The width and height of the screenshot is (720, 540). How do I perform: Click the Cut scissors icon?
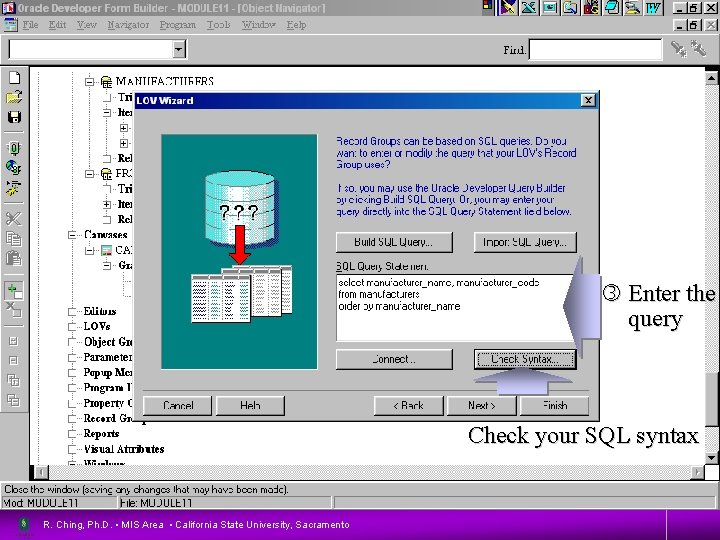pyautogui.click(x=14, y=219)
